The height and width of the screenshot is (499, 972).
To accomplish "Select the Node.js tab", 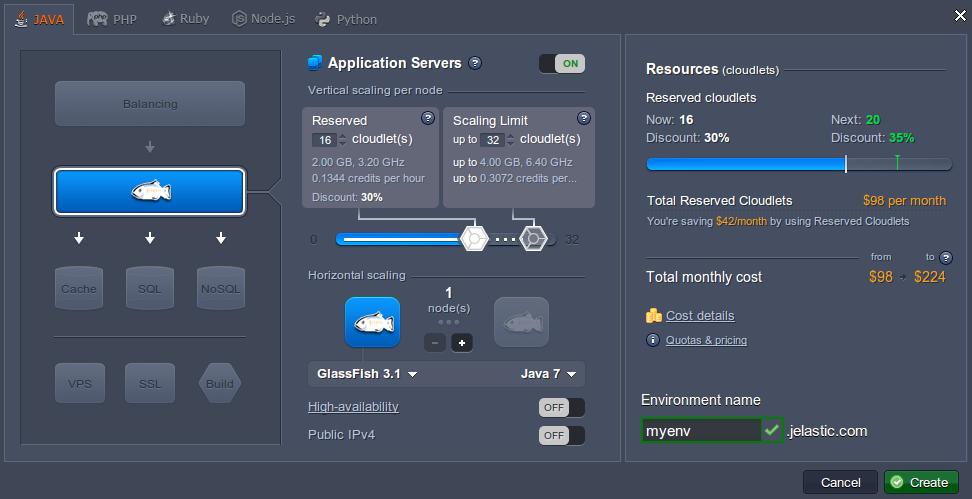I will (263, 19).
